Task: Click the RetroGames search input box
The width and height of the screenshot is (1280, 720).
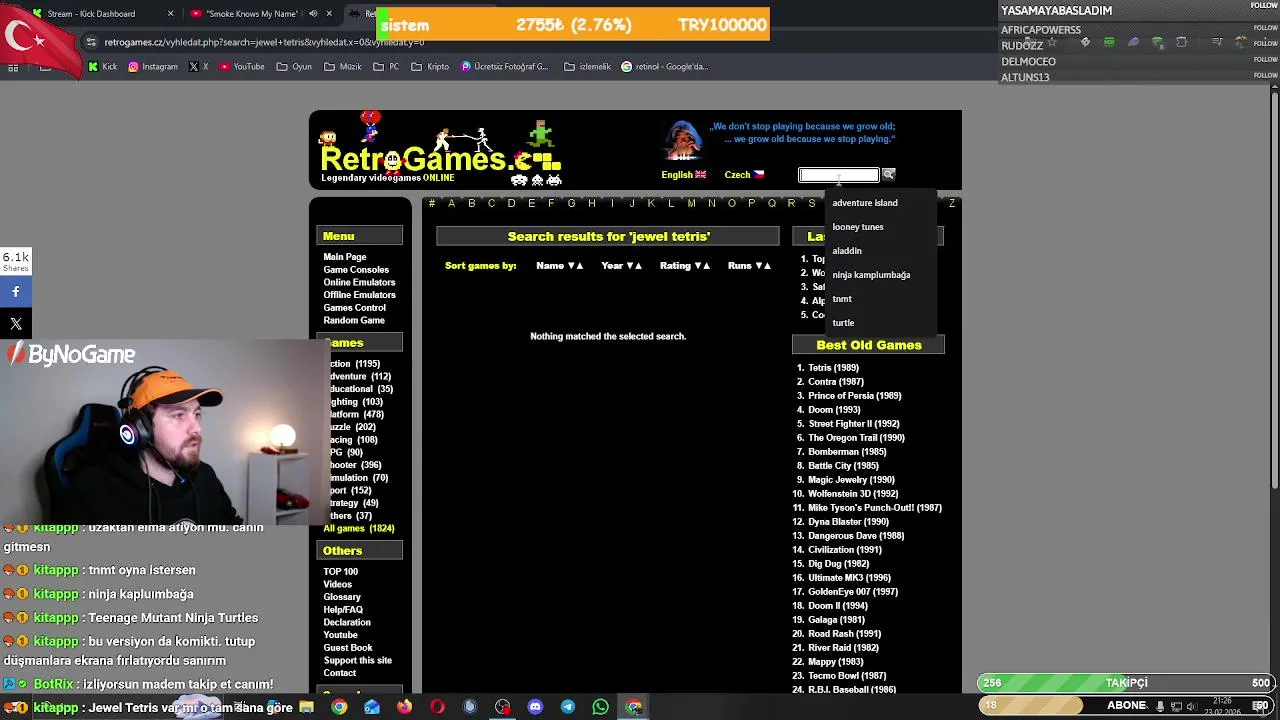Action: click(839, 175)
